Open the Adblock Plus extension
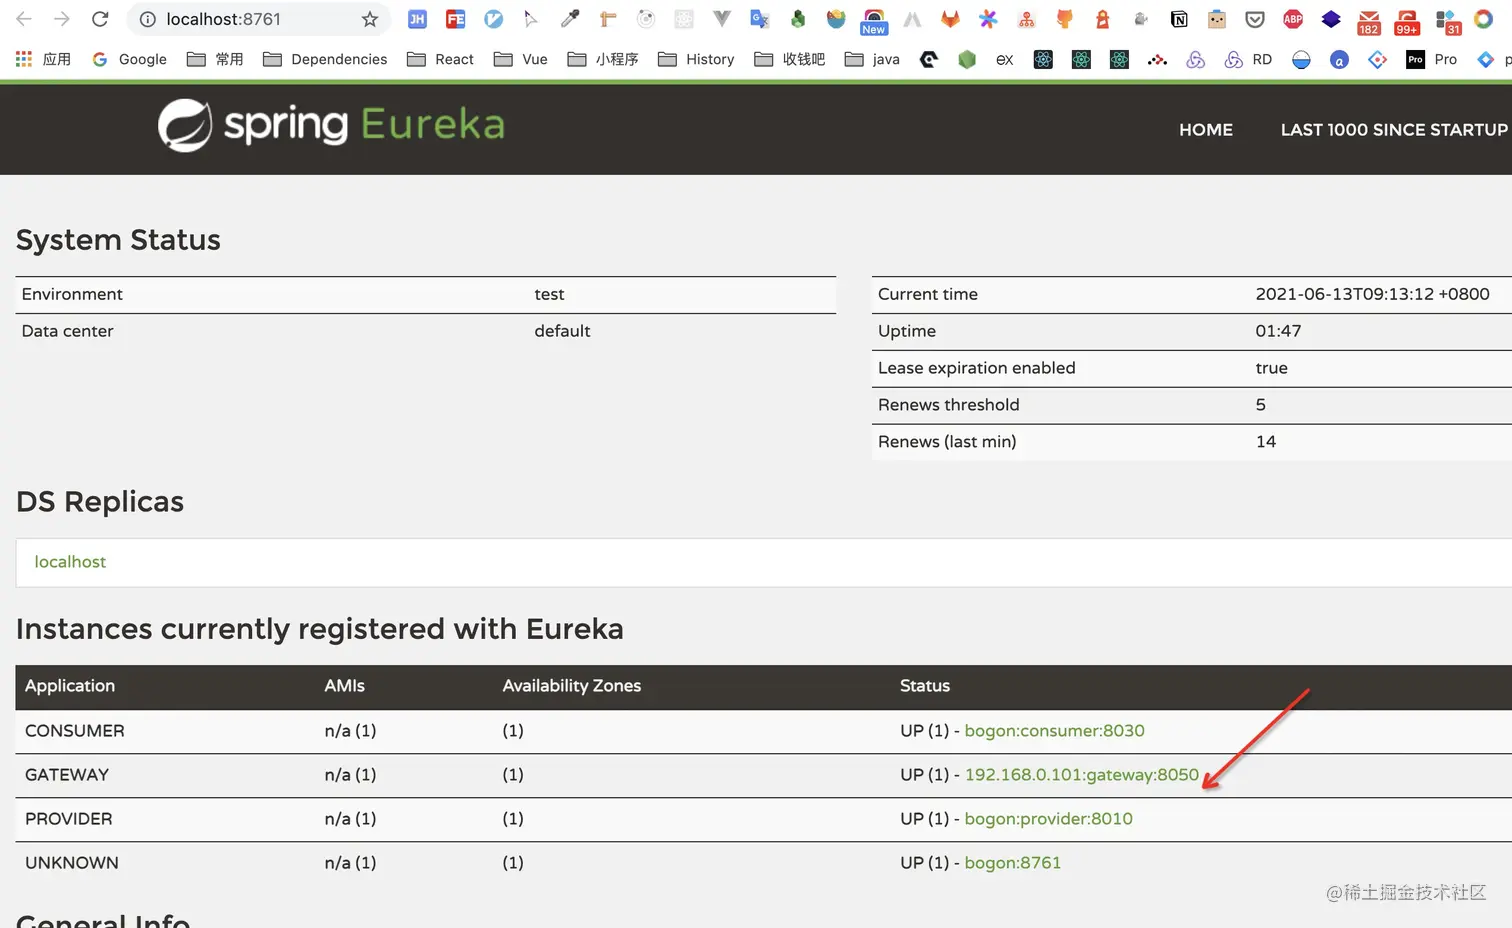1512x928 pixels. tap(1293, 19)
